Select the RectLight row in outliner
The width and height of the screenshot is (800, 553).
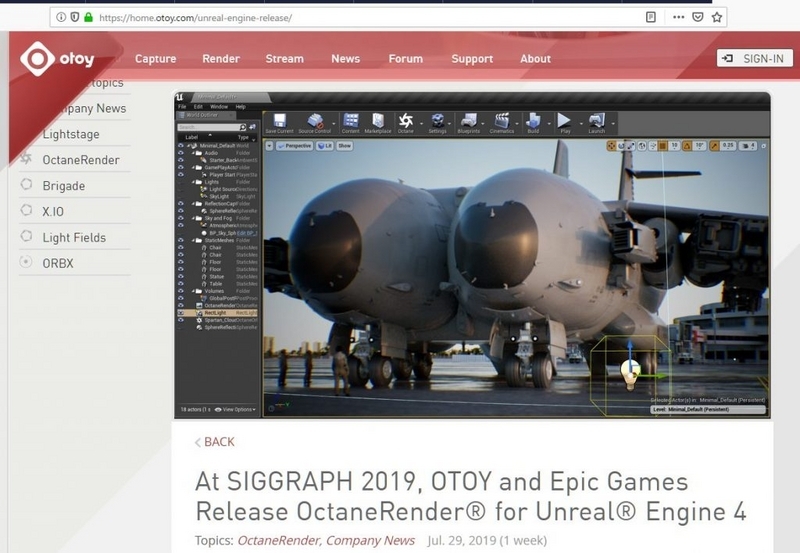[217, 313]
